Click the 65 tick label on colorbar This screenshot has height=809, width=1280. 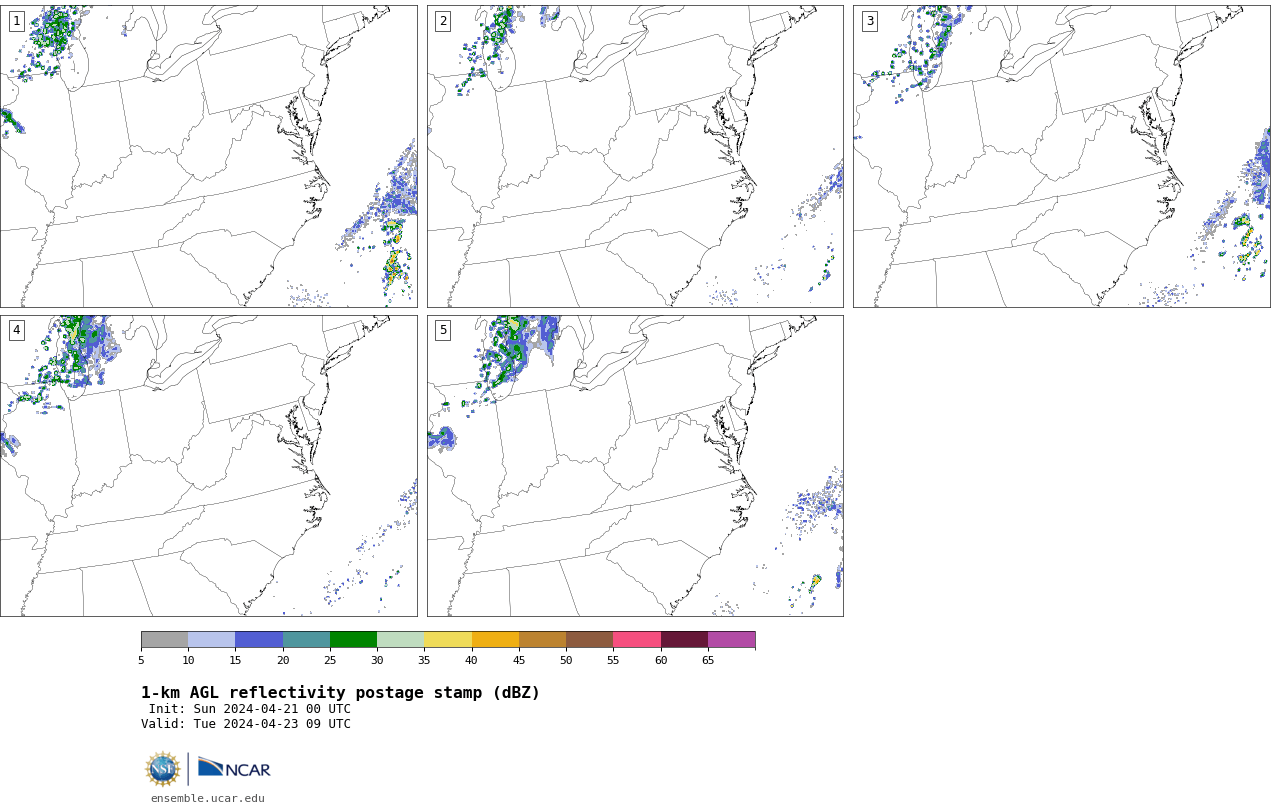click(x=708, y=660)
